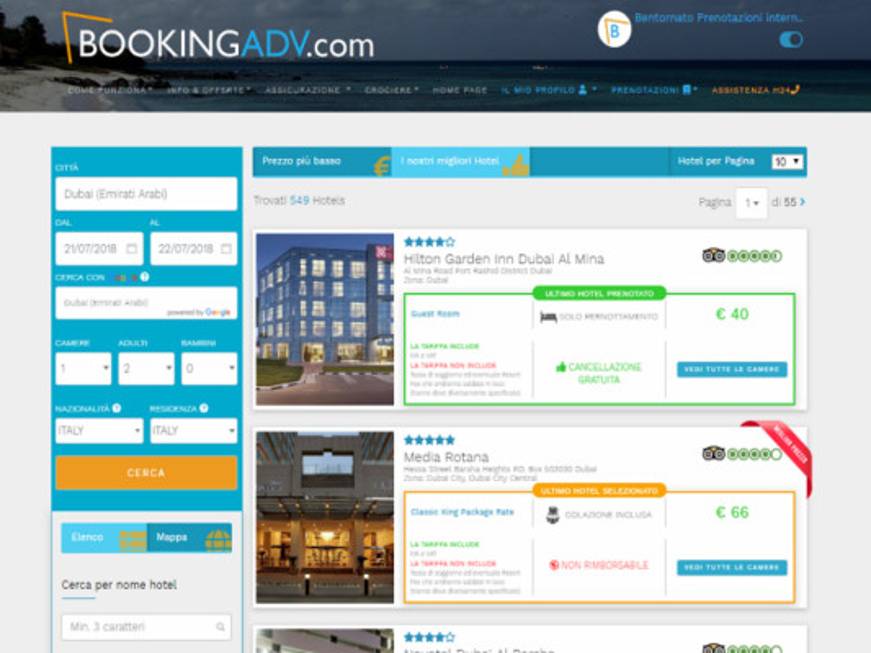Click the thumbs-up icon on best hotels tab
871x653 pixels.
click(x=516, y=165)
